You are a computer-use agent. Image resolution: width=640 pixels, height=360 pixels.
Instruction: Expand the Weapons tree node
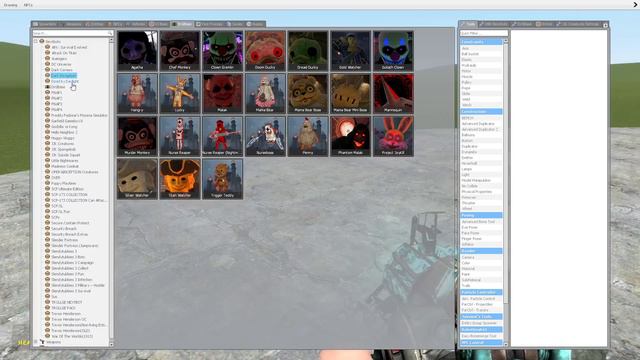[36, 342]
